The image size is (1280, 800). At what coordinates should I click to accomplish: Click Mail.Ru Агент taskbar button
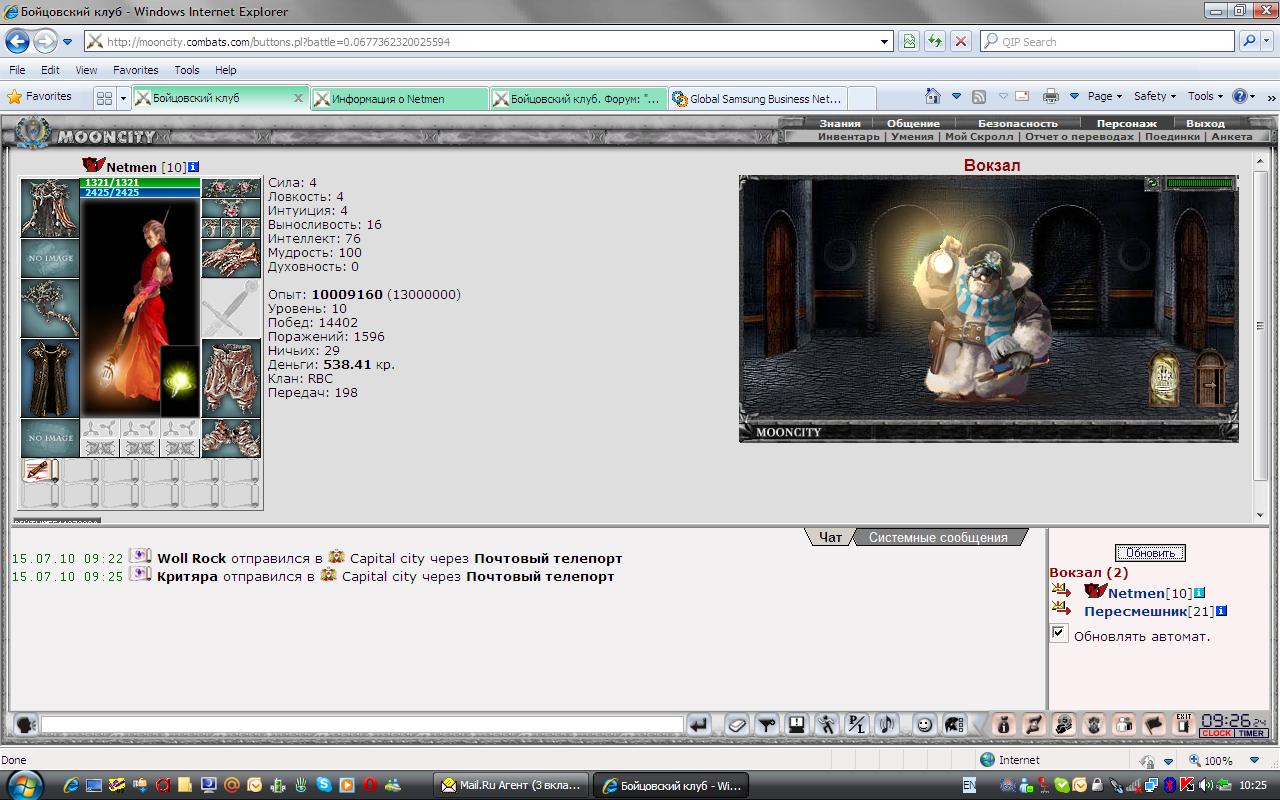(511, 785)
